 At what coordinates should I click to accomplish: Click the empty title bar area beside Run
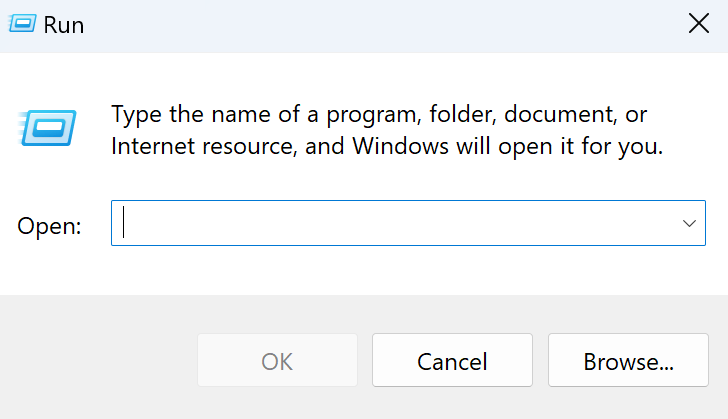tap(371, 26)
